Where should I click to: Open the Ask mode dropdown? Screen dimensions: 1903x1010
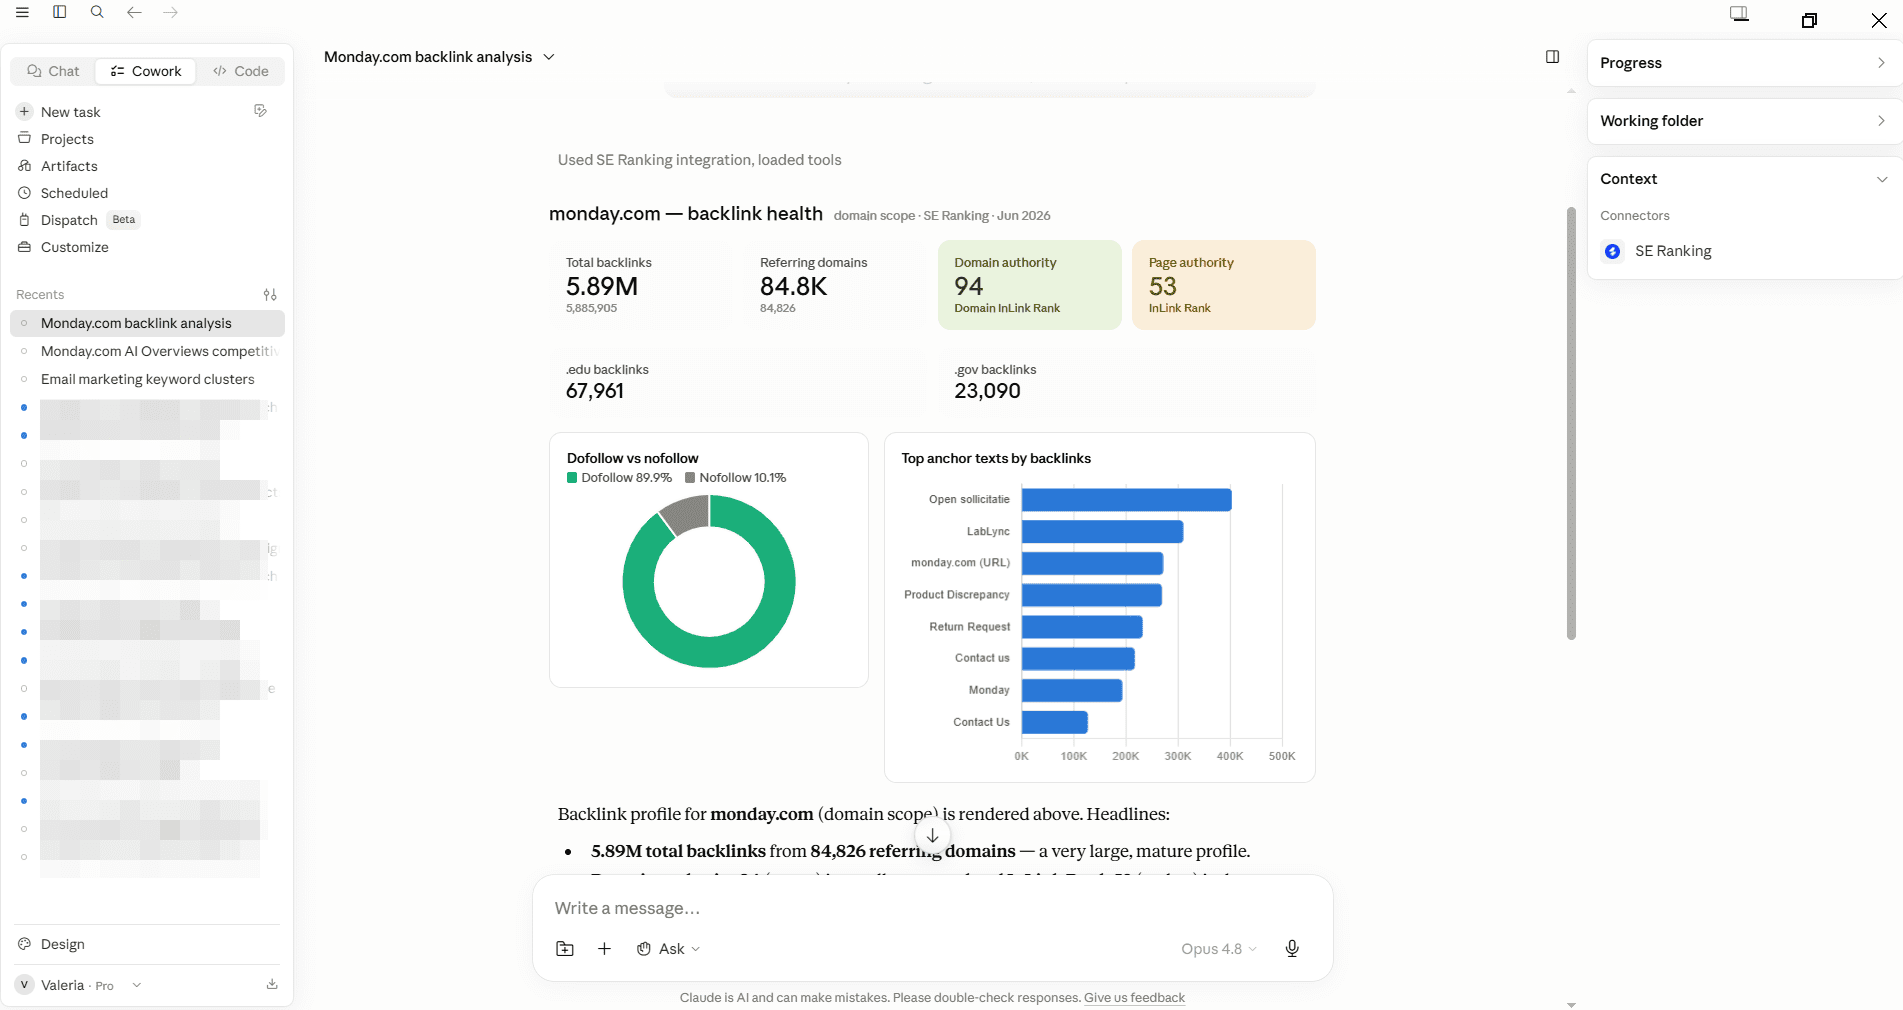tap(668, 949)
